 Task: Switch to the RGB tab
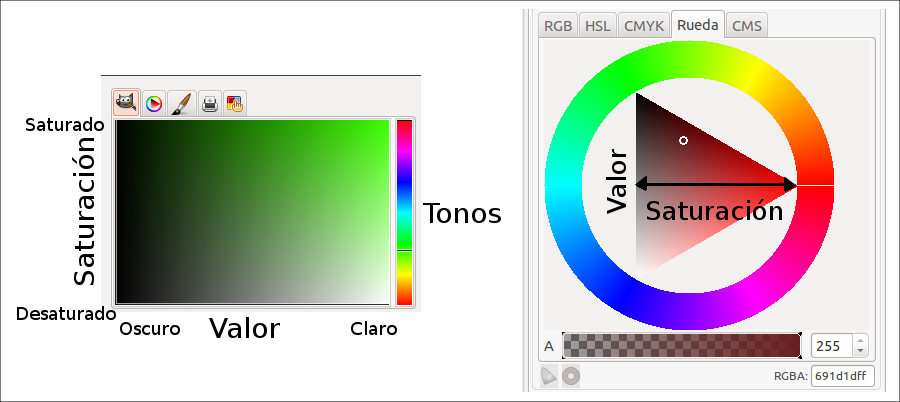(x=558, y=26)
